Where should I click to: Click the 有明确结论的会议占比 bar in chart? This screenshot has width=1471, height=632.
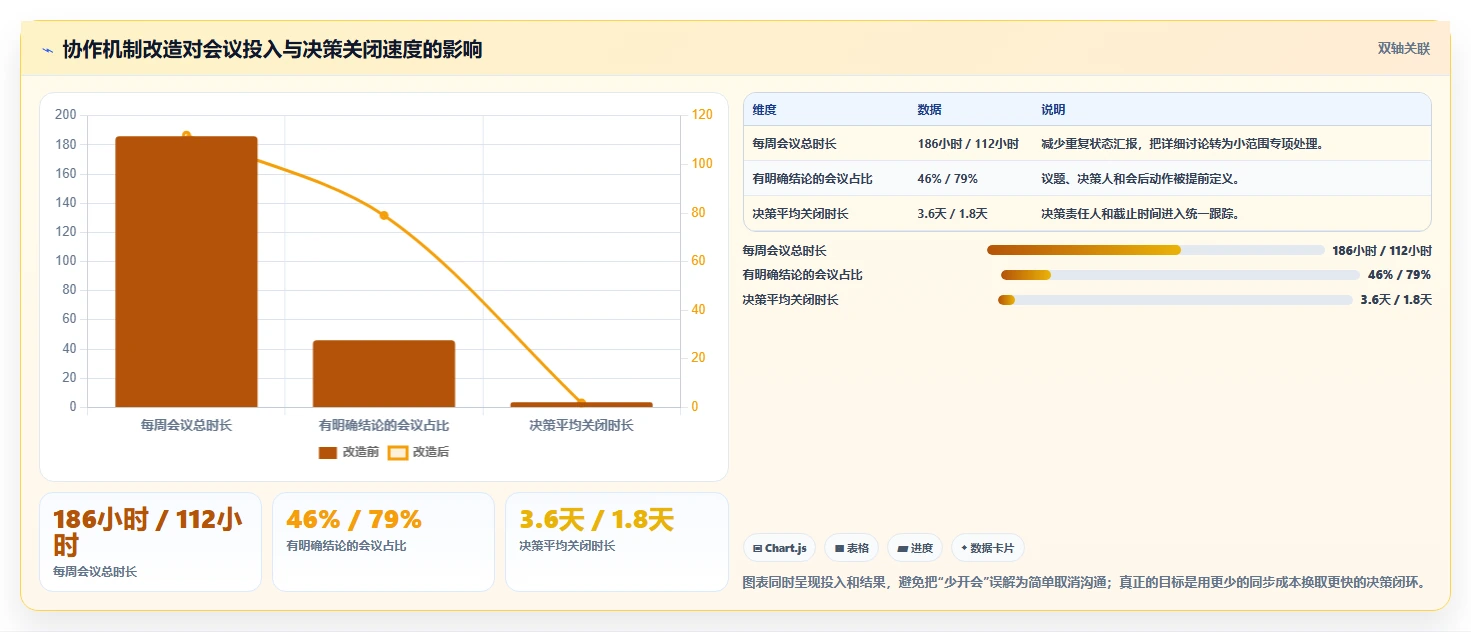click(384, 374)
